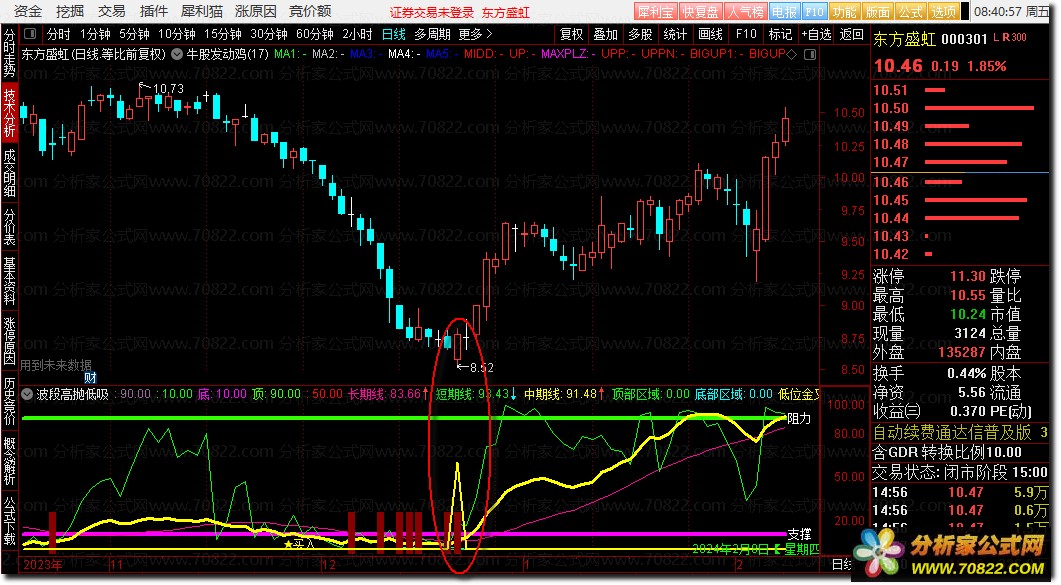Open the 插件 menu

coord(154,11)
